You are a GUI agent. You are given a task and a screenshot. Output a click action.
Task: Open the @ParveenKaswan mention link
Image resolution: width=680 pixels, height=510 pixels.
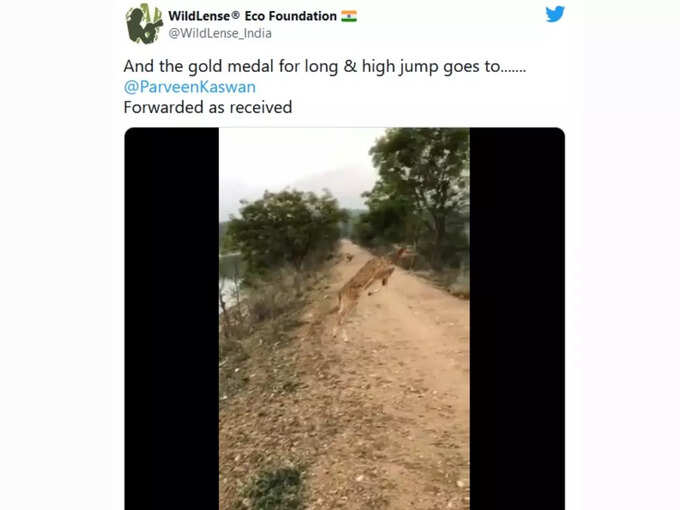pyautogui.click(x=190, y=87)
